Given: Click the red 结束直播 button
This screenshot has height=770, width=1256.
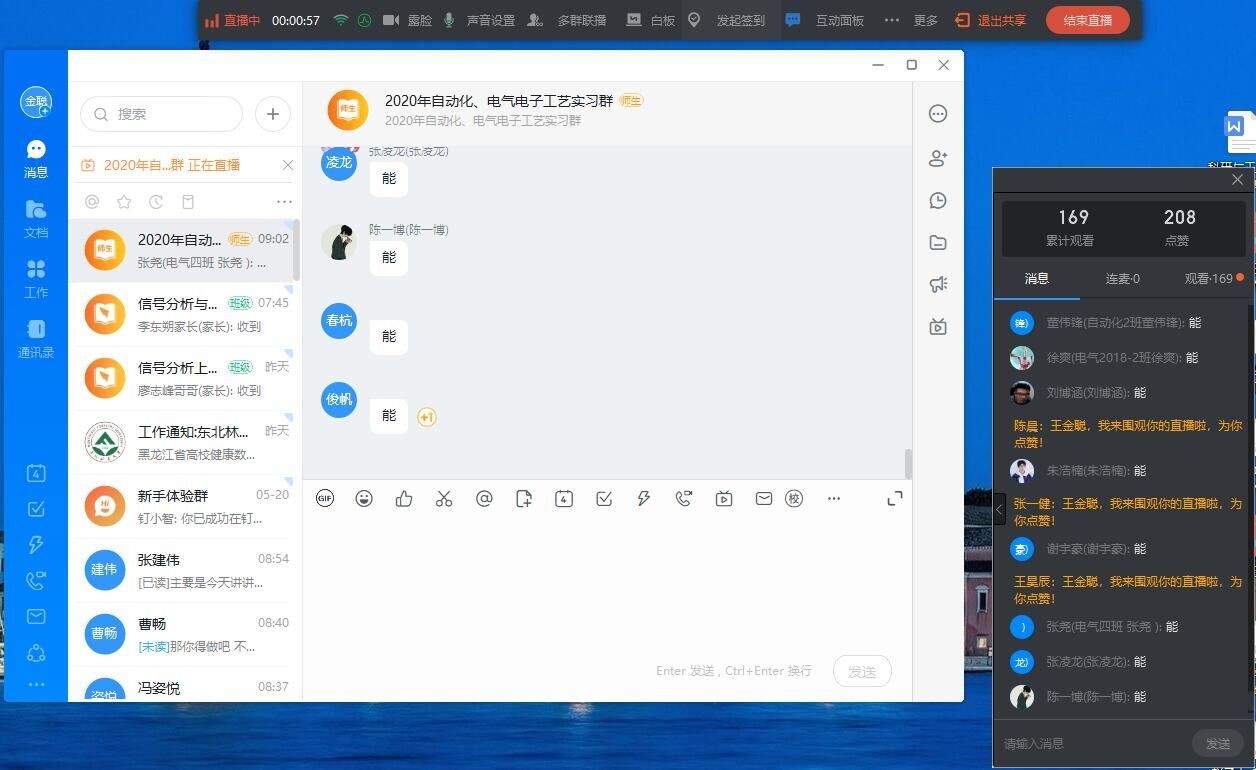Looking at the screenshot, I should click(x=1087, y=20).
